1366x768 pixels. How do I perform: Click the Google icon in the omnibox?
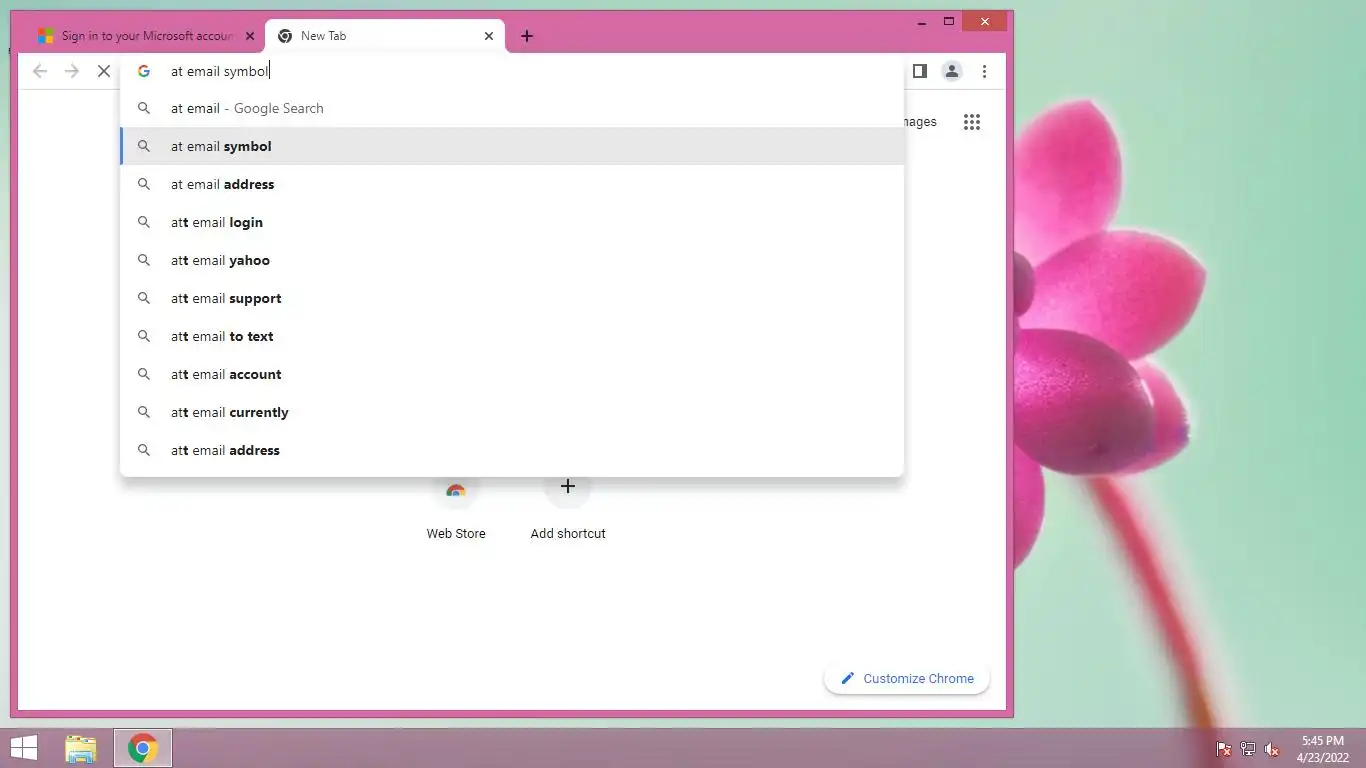(144, 71)
